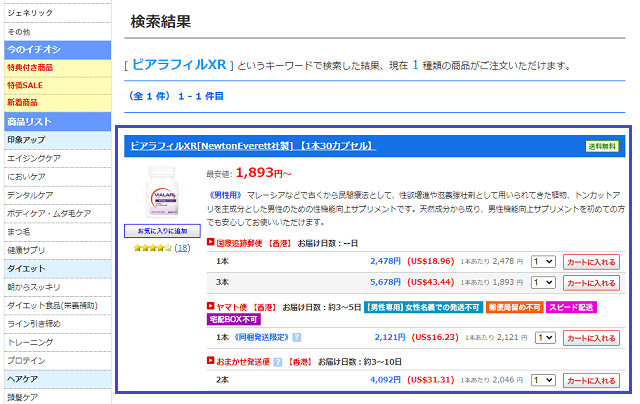Image resolution: width=640 pixels, height=404 pixels.
Task: Open the その他 sidebar category
Action: coord(58,32)
